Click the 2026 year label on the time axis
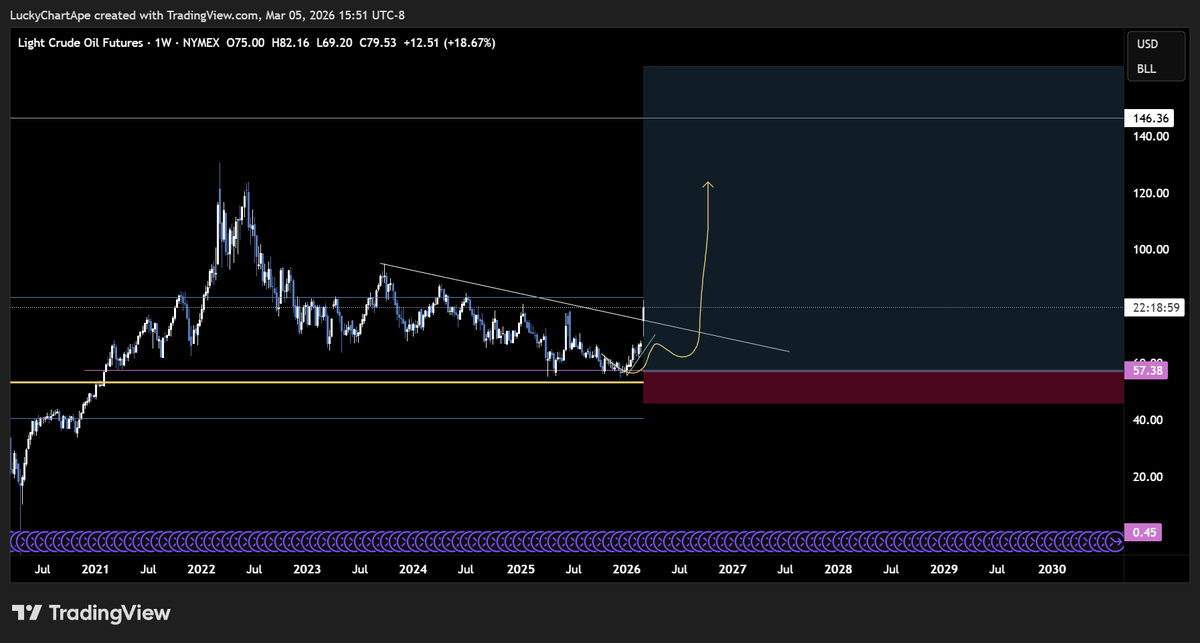The image size is (1200, 643). tap(626, 568)
